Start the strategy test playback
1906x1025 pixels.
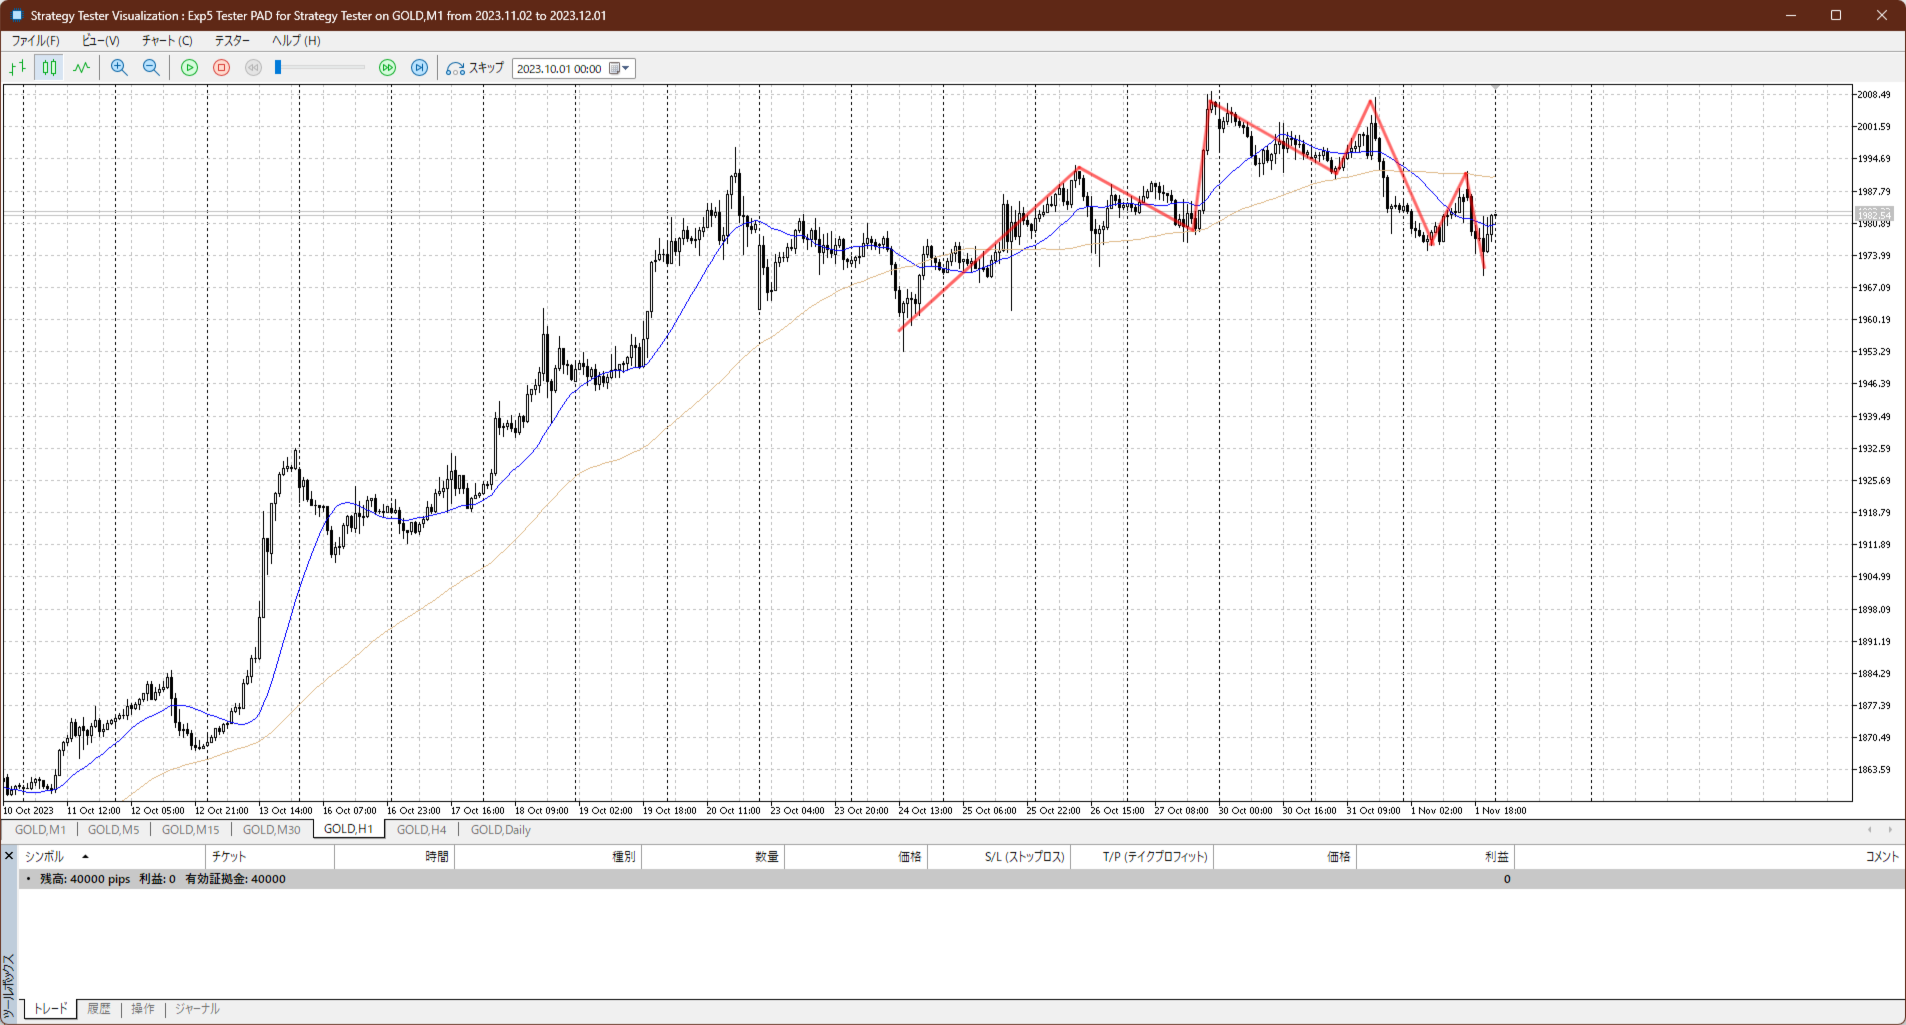(189, 68)
